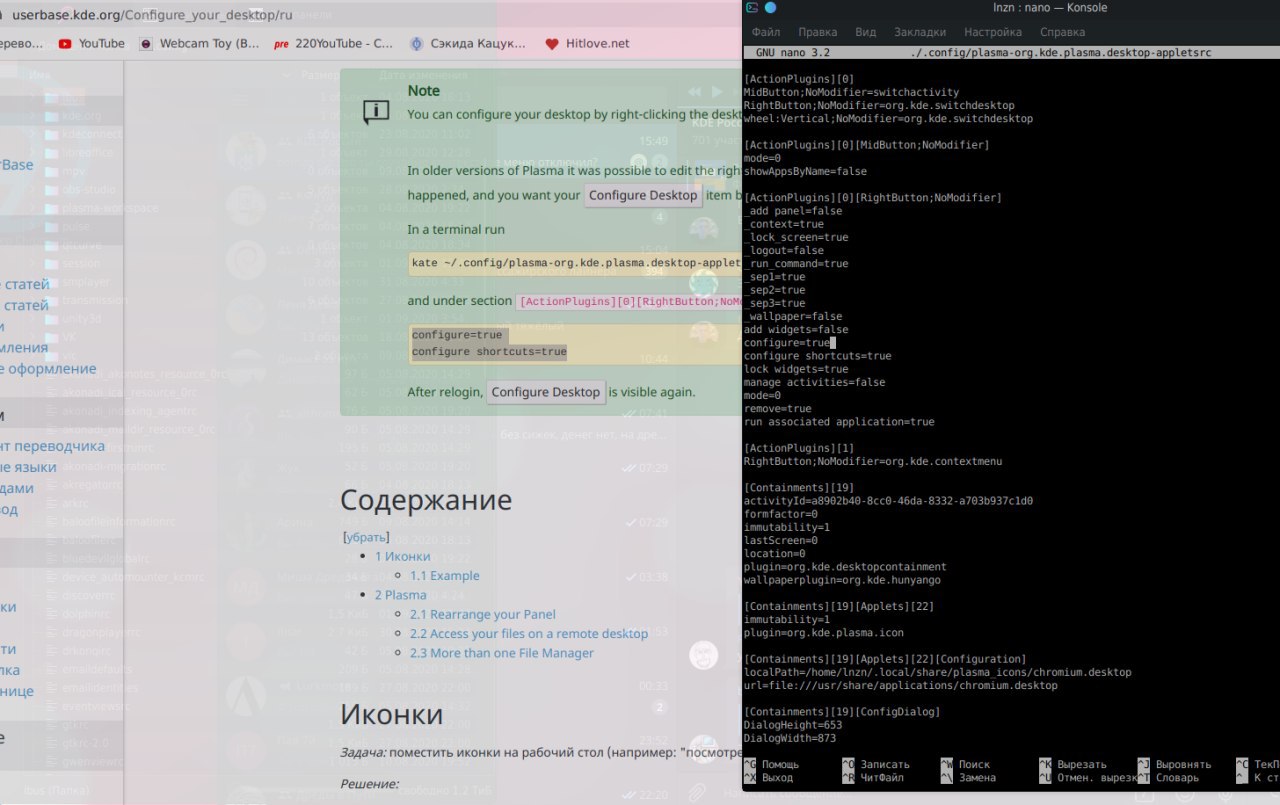The height and width of the screenshot is (805, 1280).
Task: Open '2.2 Access your files on a remote desktop'
Action: [529, 633]
